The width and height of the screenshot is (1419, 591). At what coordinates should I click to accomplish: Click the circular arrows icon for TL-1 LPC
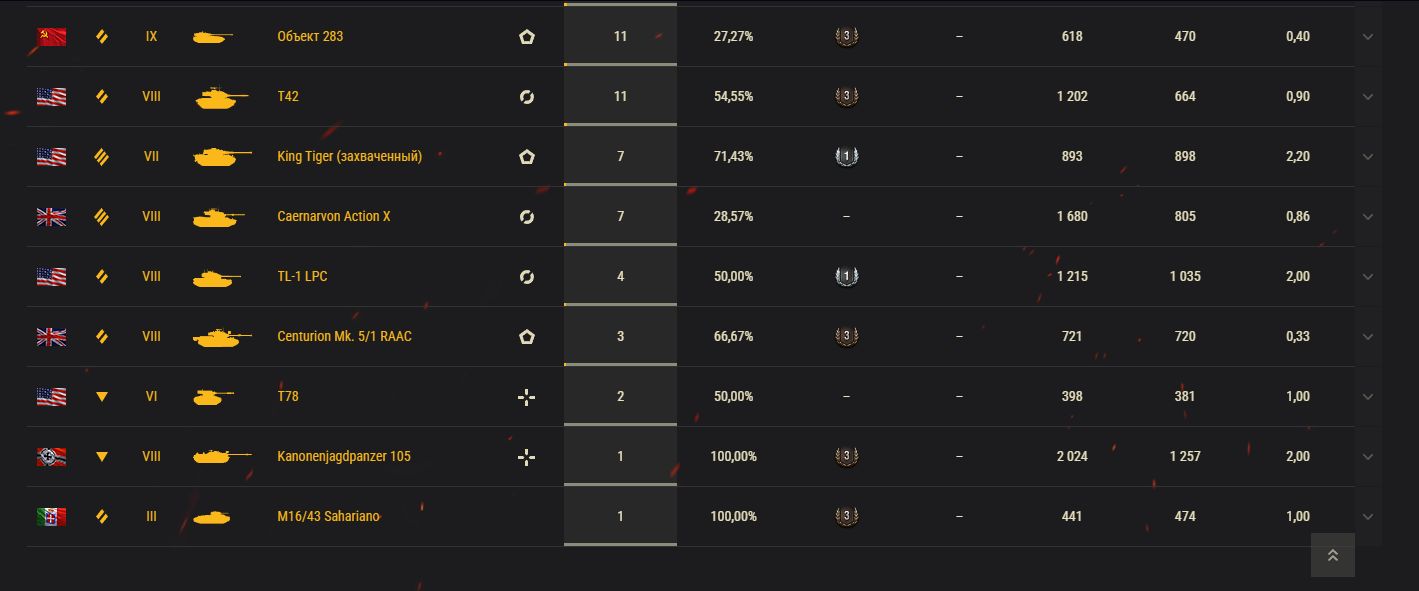coord(527,277)
